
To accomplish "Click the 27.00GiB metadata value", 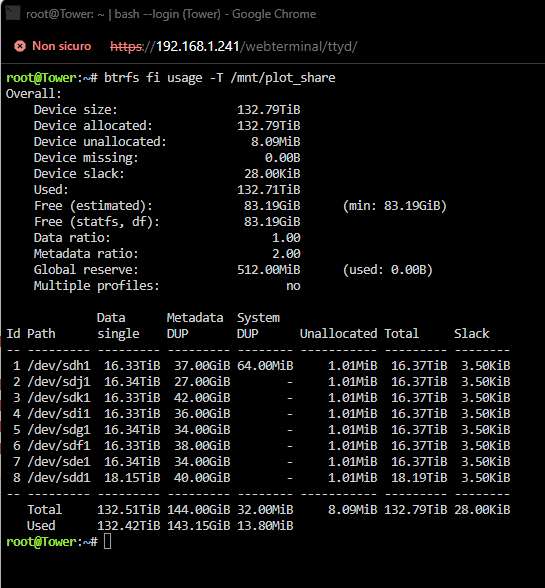I will 202,382.
